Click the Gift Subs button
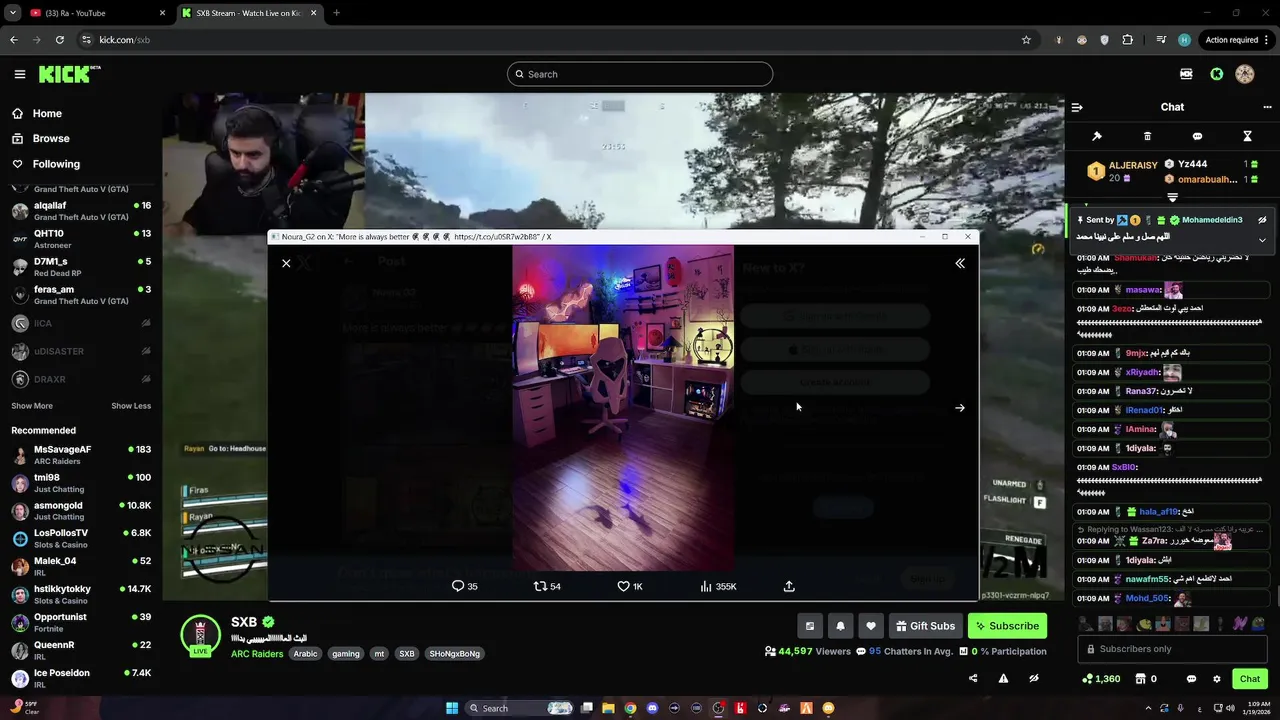 (x=925, y=626)
